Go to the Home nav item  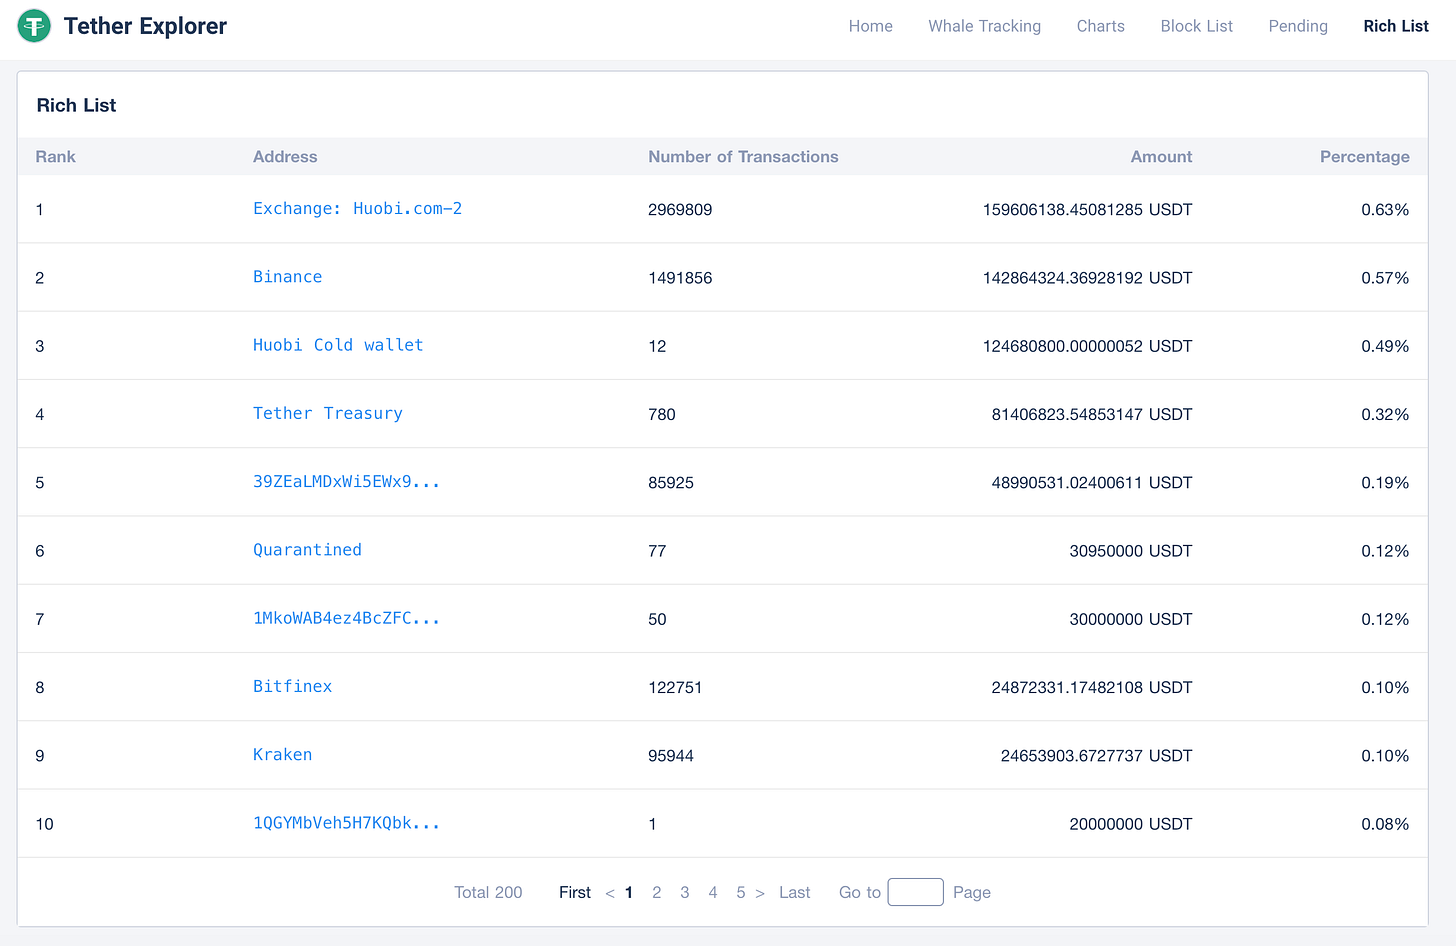(x=870, y=26)
